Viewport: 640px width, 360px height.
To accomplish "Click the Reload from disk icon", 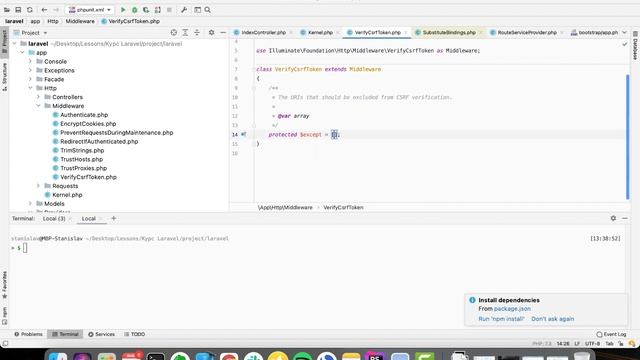I will tap(30, 10).
